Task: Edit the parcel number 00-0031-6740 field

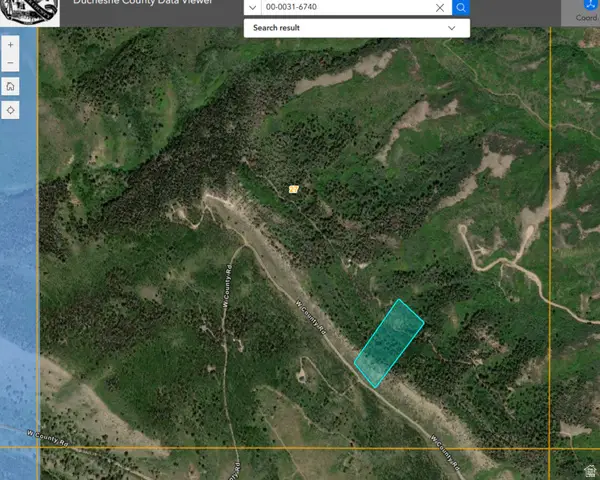Action: pyautogui.click(x=347, y=7)
